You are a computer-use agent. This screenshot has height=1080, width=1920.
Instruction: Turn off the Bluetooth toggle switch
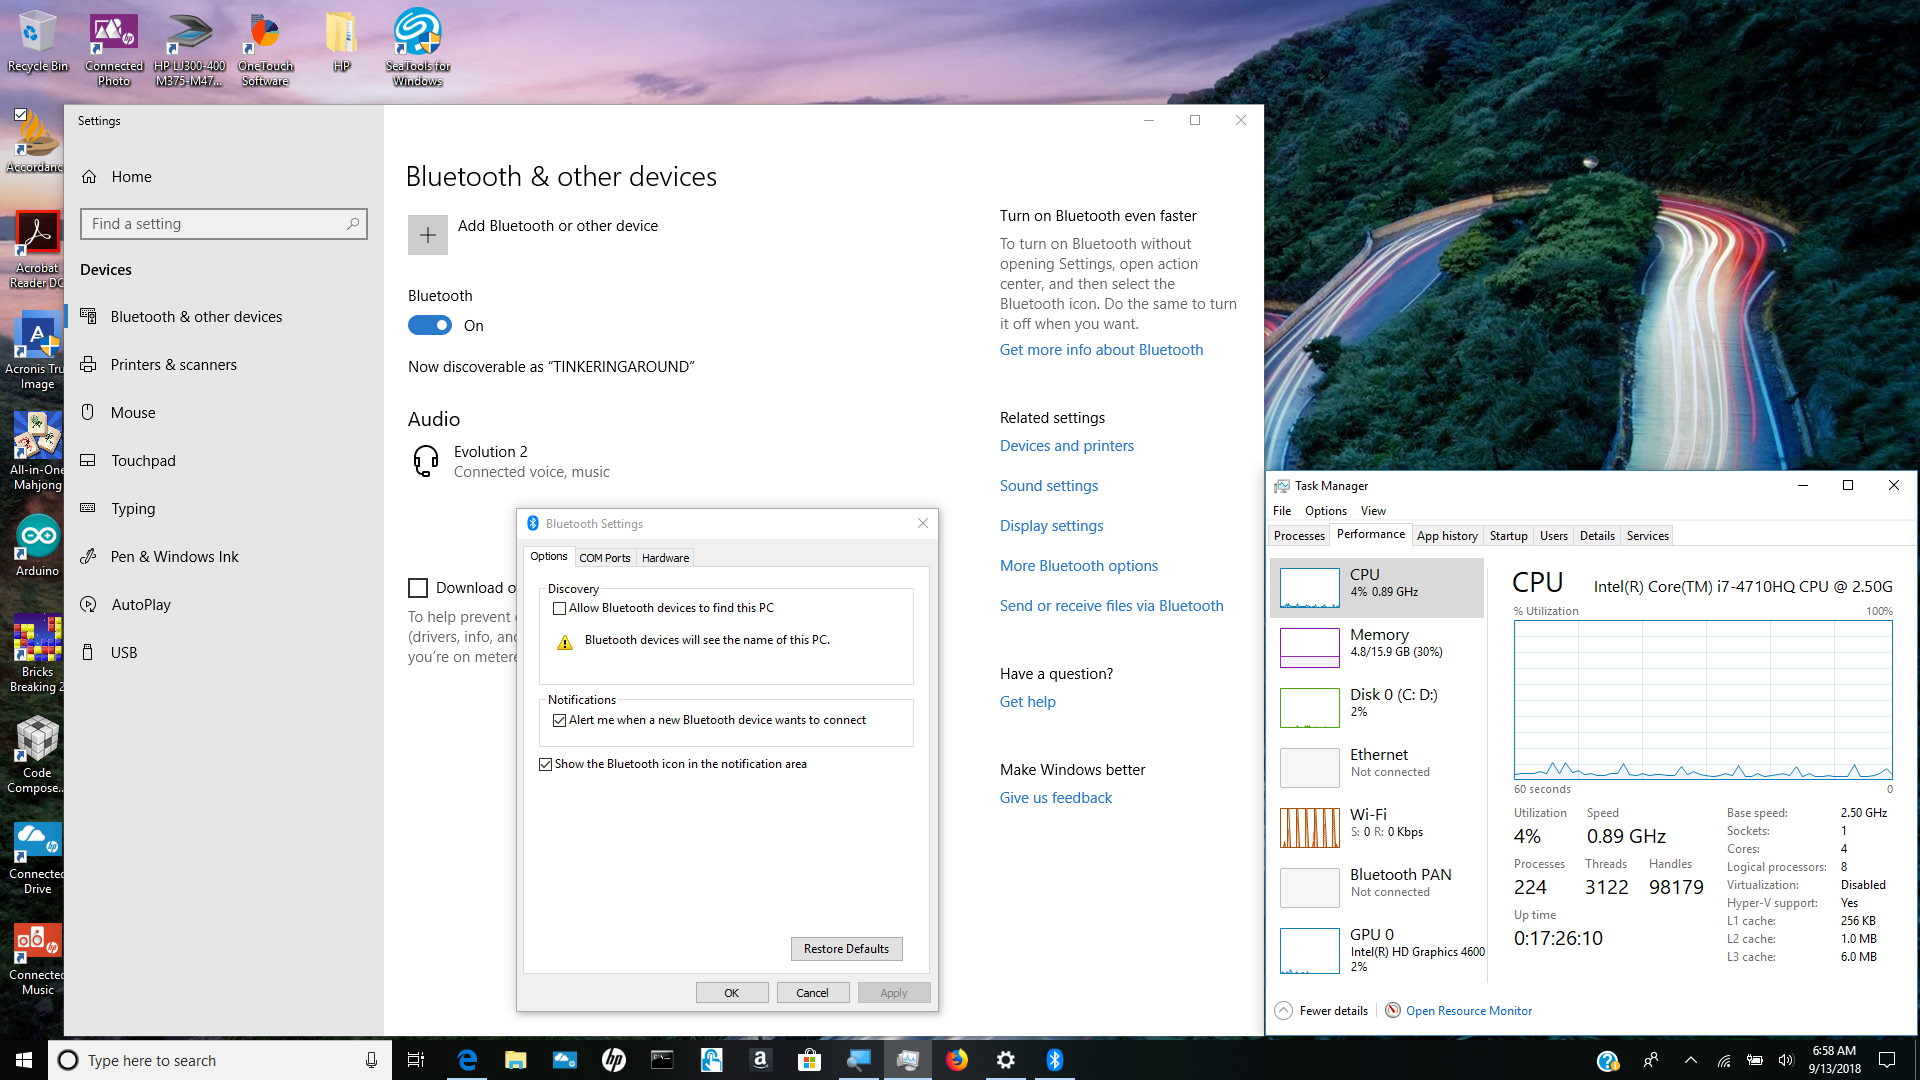pyautogui.click(x=430, y=326)
